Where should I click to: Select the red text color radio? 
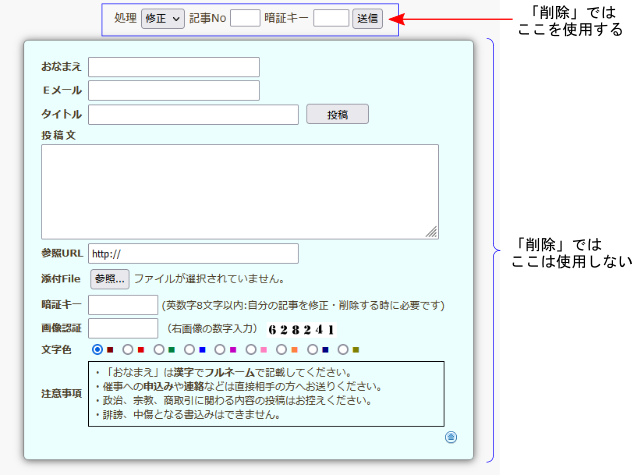tap(128, 350)
